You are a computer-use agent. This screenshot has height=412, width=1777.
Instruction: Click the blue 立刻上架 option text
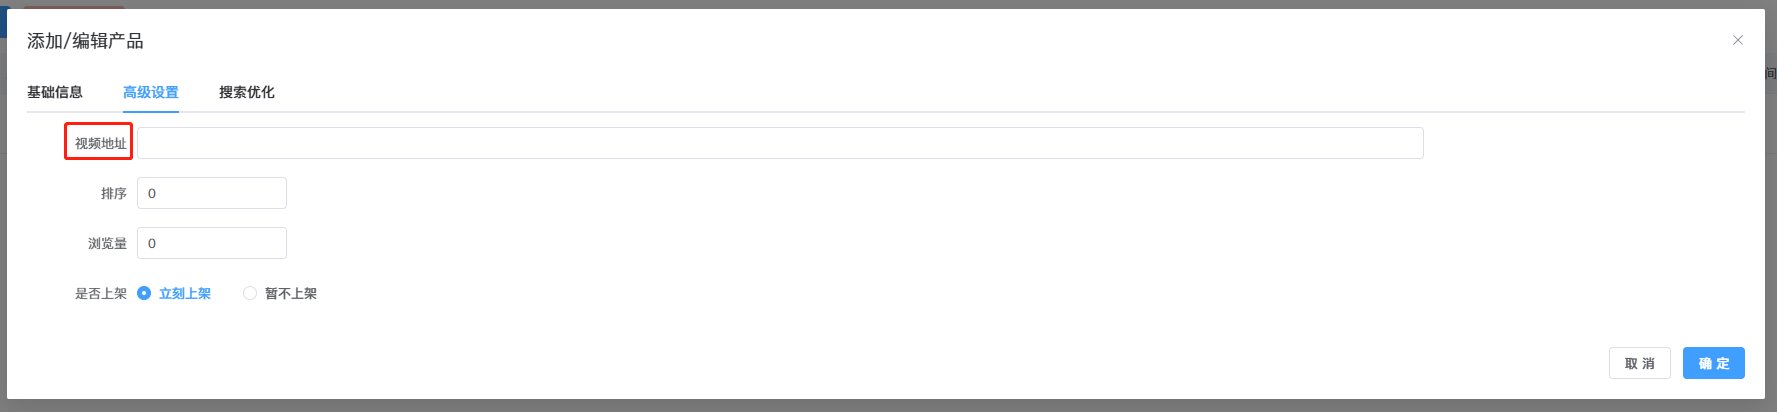pos(185,293)
